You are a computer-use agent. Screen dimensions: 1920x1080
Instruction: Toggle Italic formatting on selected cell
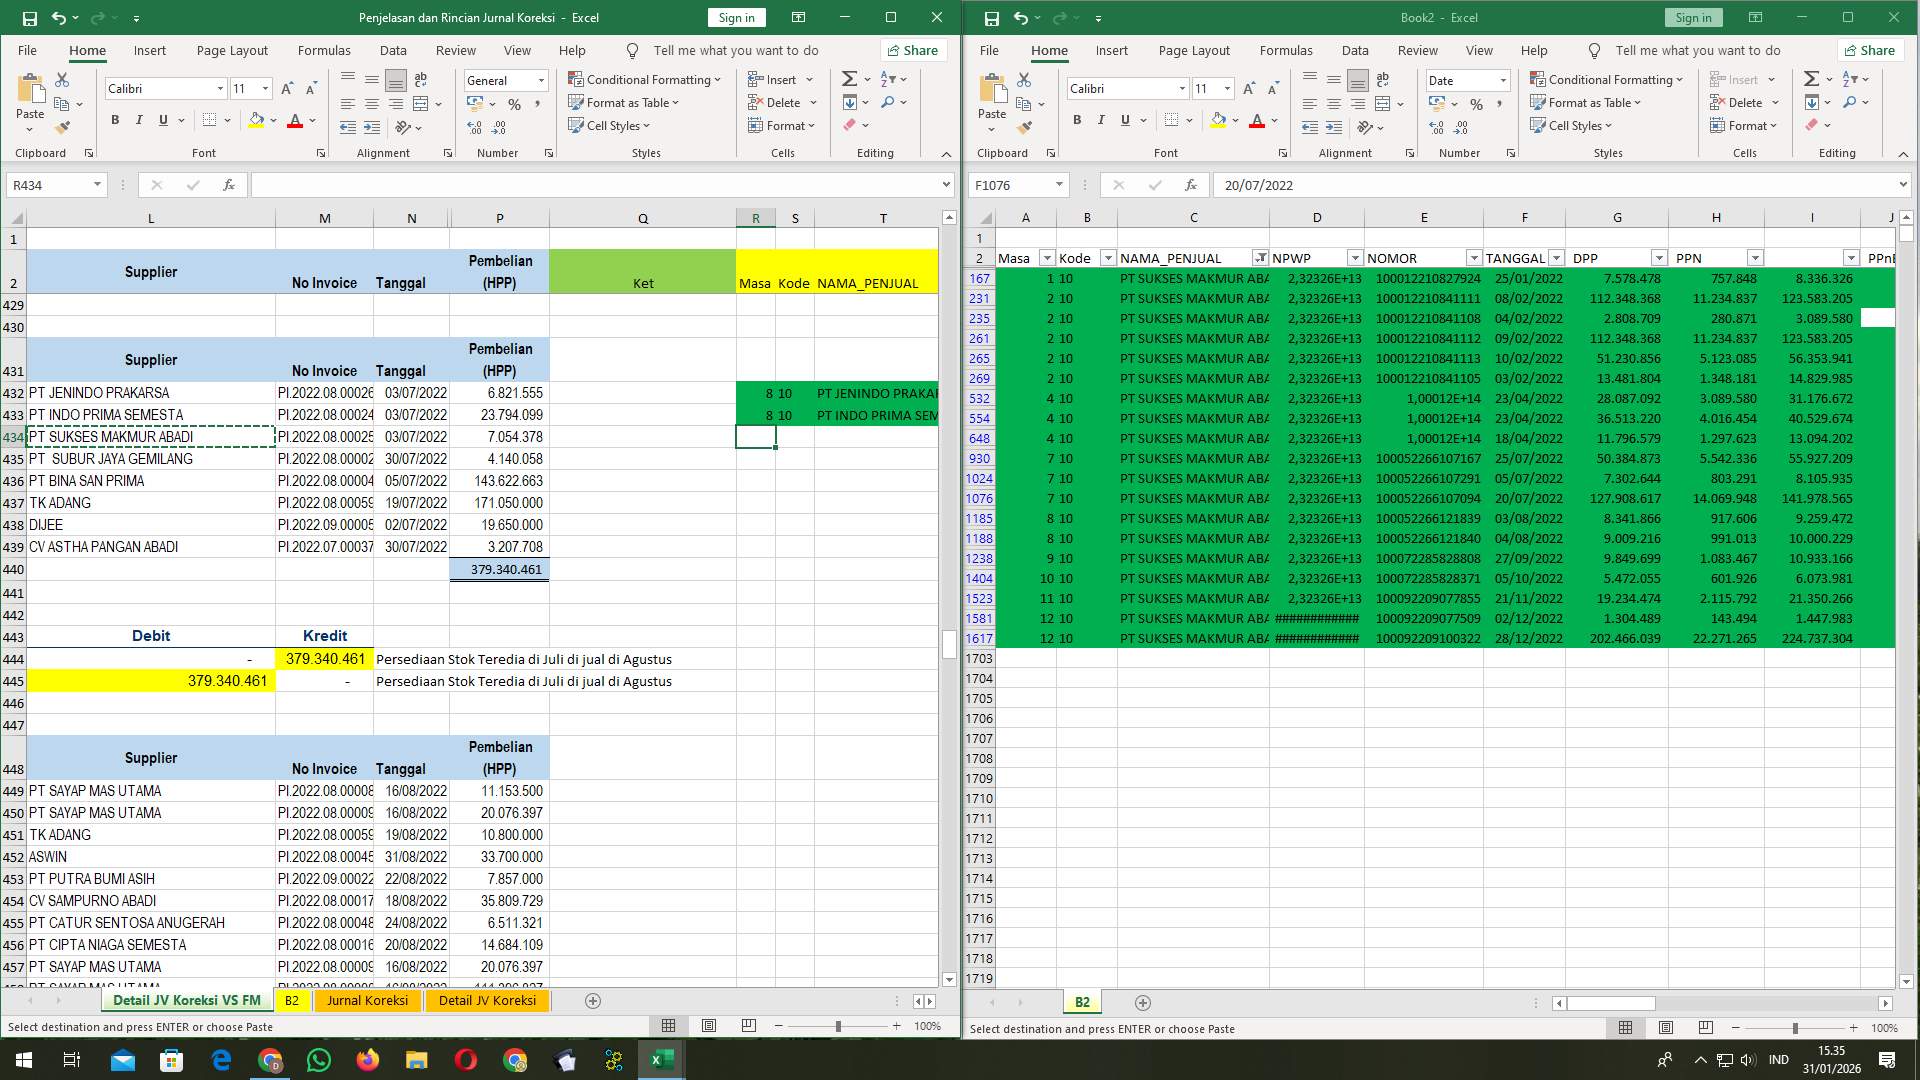[139, 120]
